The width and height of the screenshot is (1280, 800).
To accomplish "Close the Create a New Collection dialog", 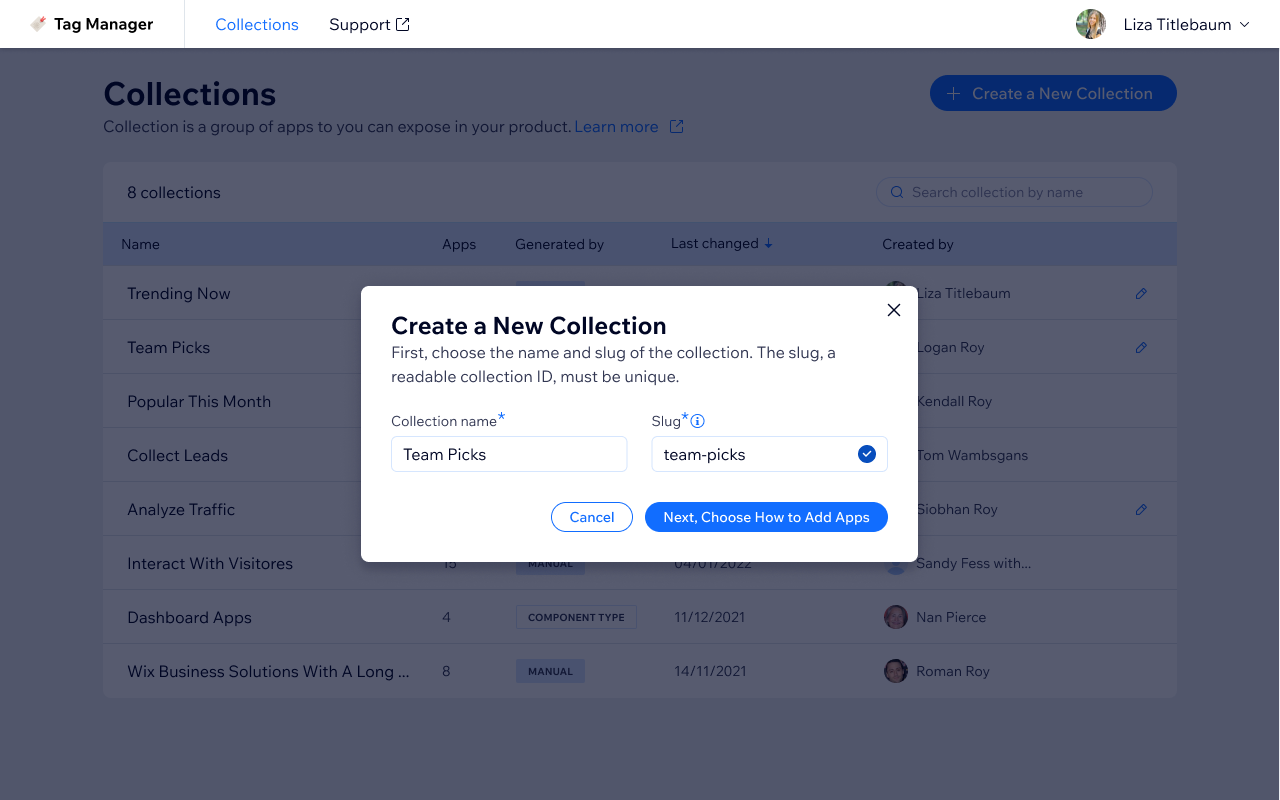I will (894, 310).
